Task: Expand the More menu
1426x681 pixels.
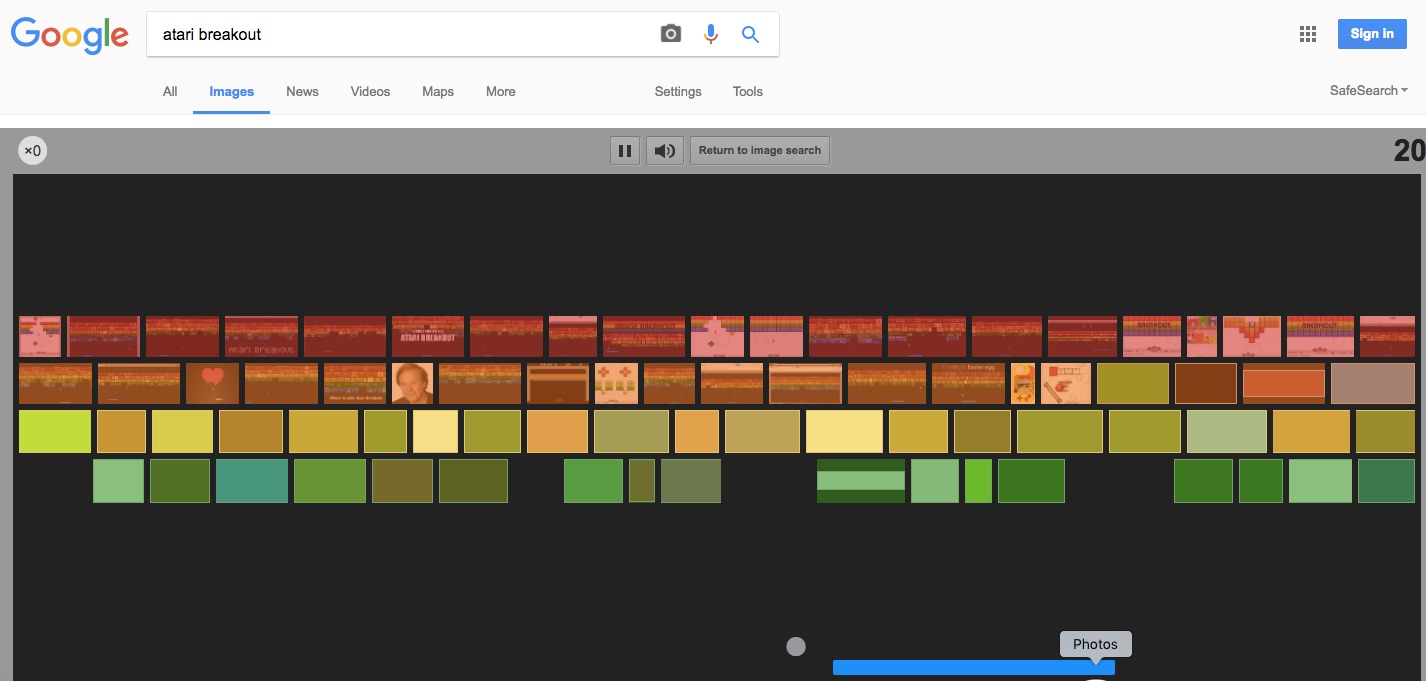Action: point(501,91)
